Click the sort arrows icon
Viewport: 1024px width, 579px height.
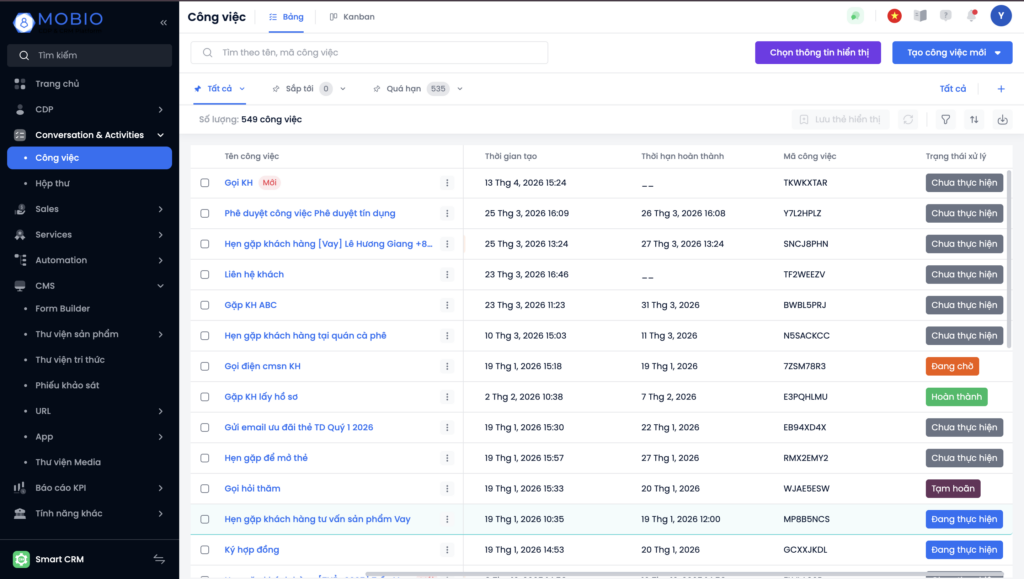(x=974, y=119)
